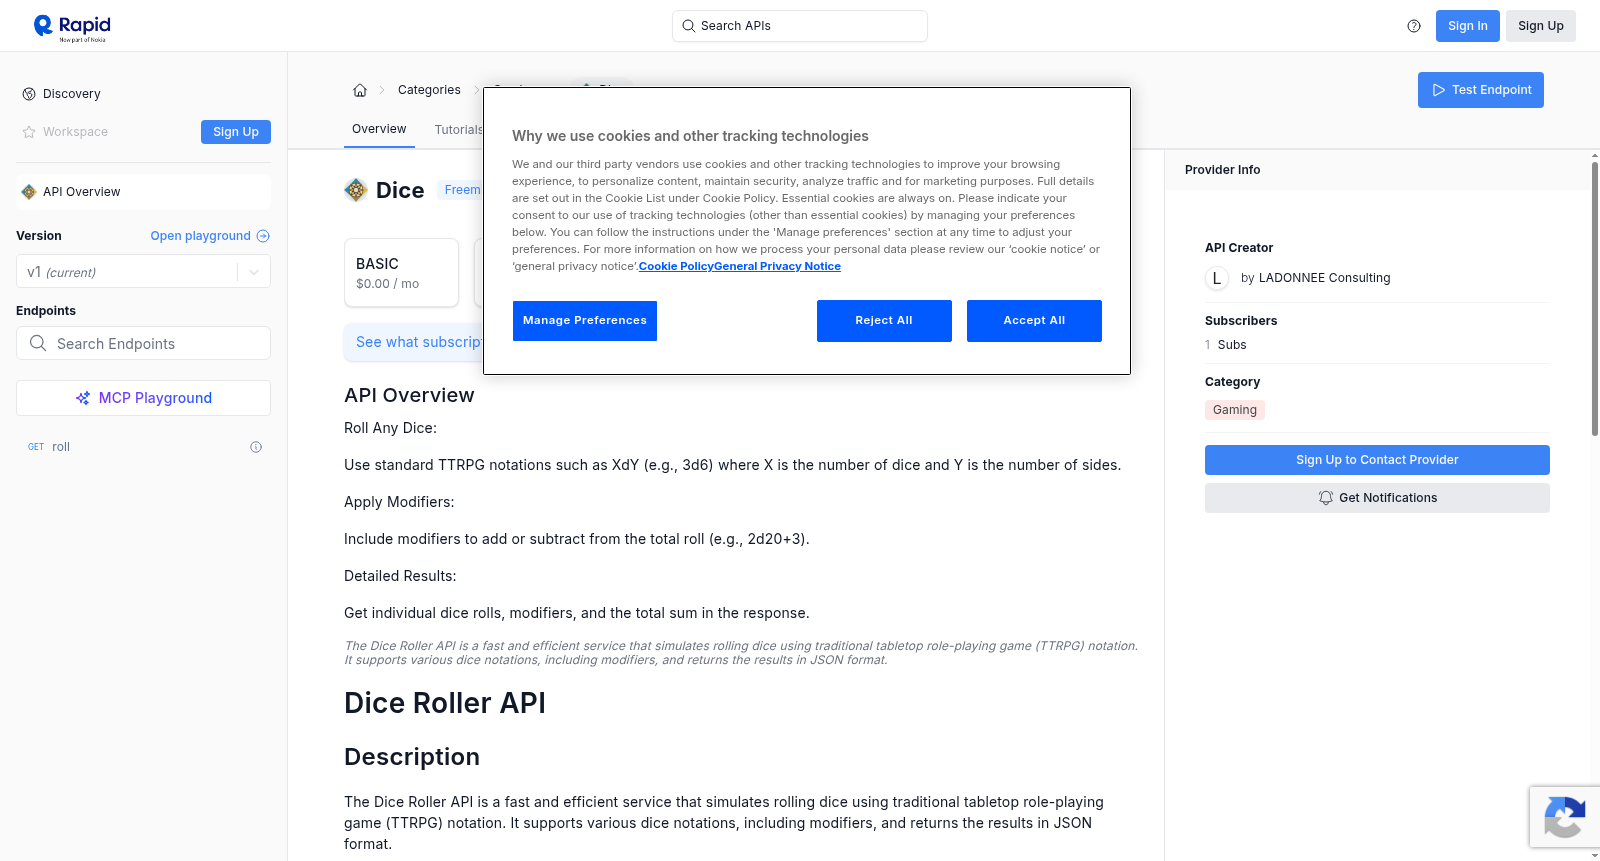Click Sign Up to Contact Provider

pos(1377,460)
